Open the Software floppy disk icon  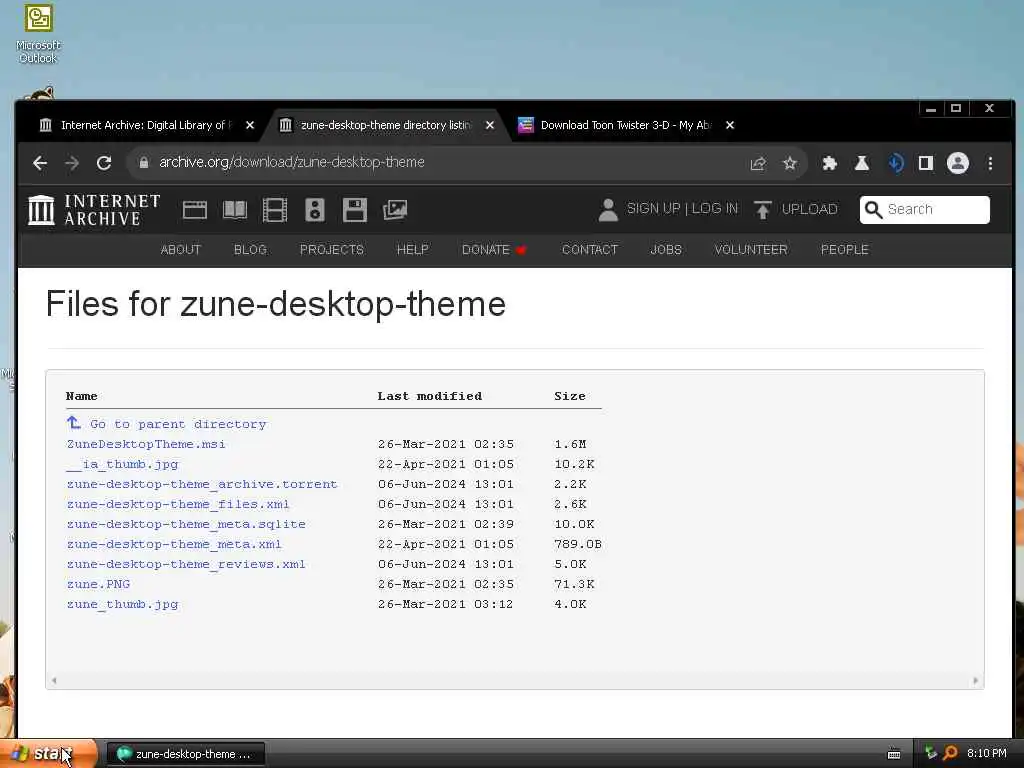(355, 210)
